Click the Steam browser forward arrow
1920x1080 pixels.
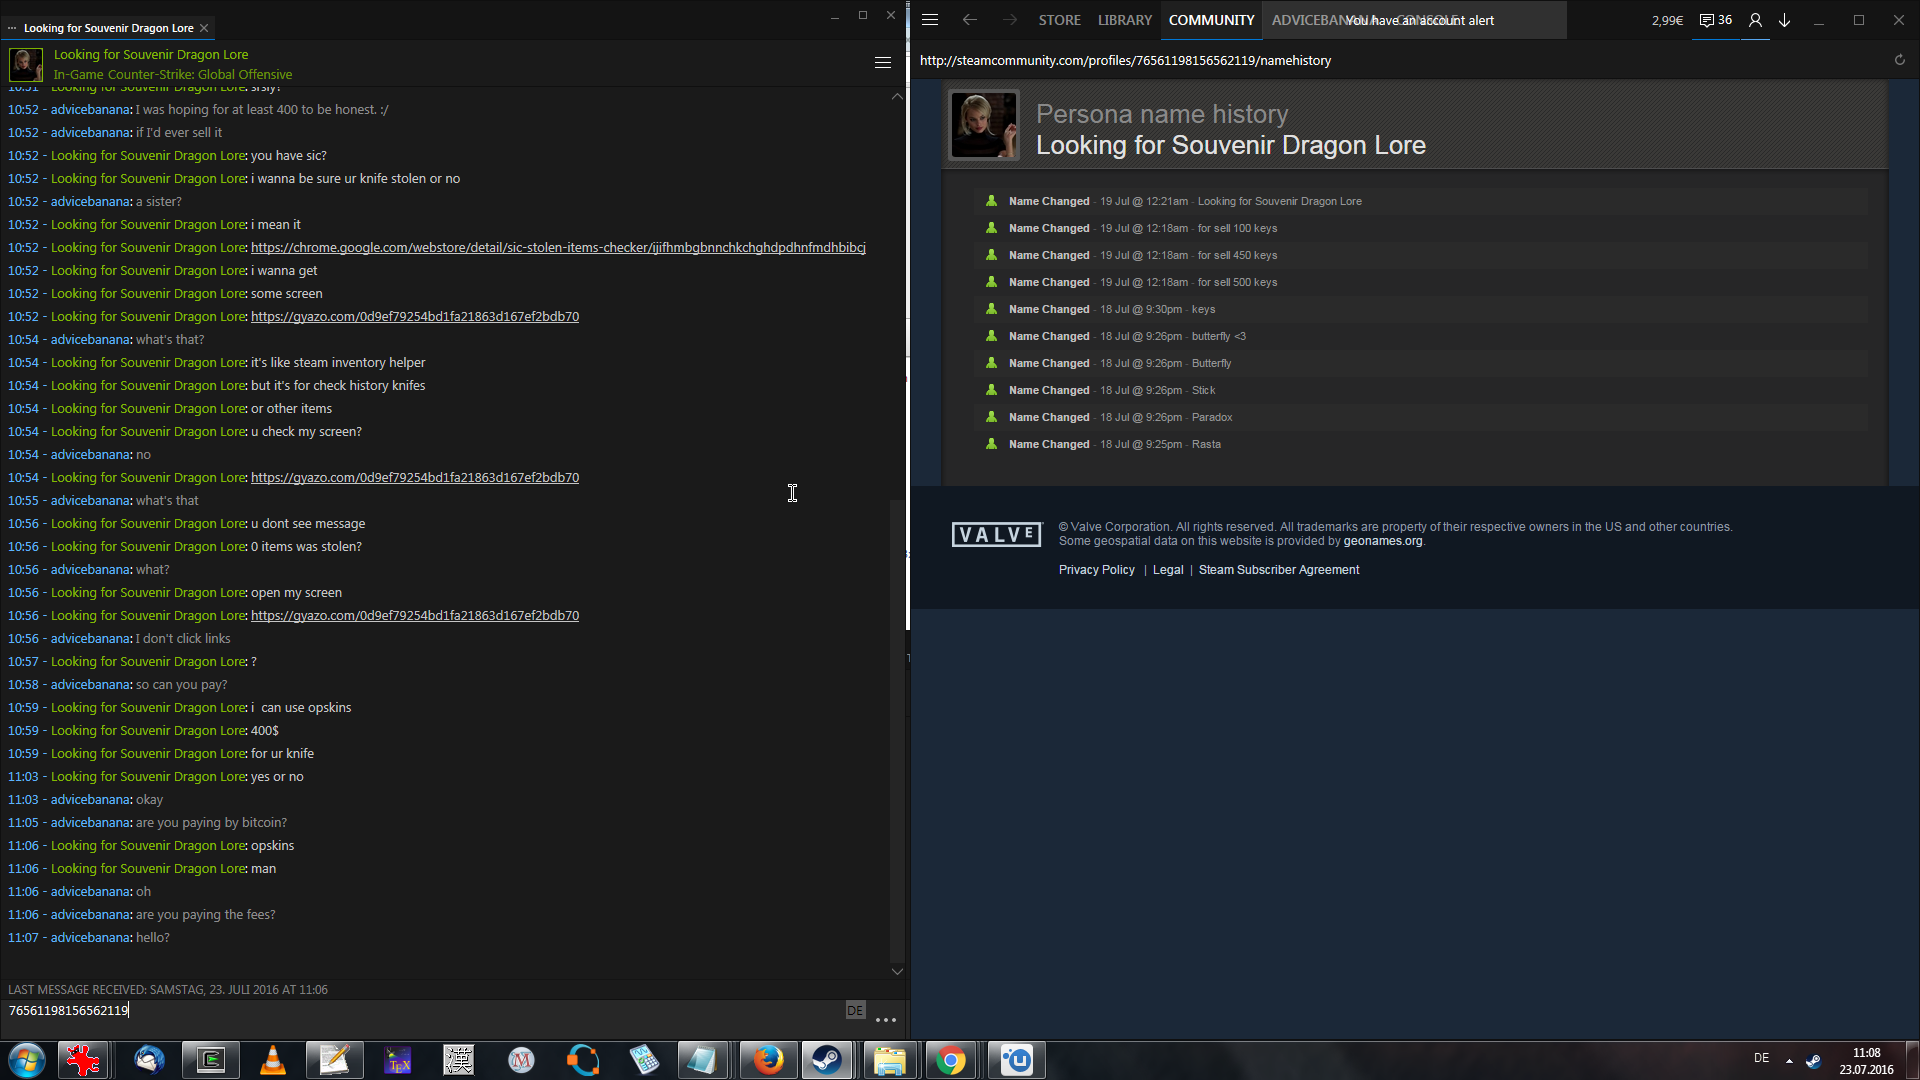tap(1010, 20)
